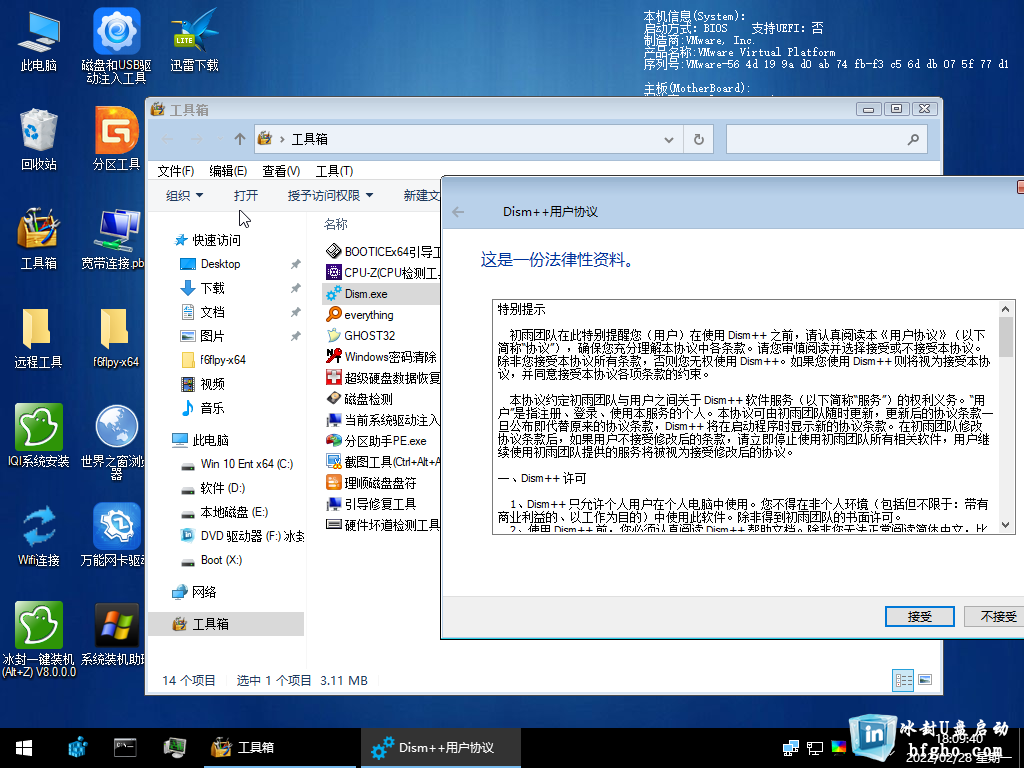Open the 远程工具 desktop folder

click(x=39, y=338)
